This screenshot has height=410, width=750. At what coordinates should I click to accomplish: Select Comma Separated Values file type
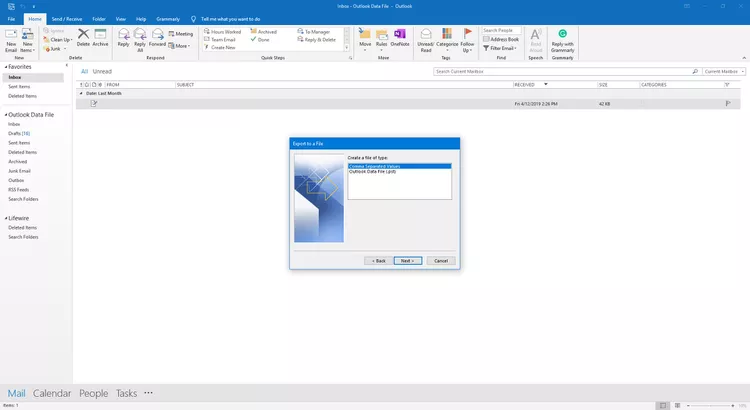399,166
